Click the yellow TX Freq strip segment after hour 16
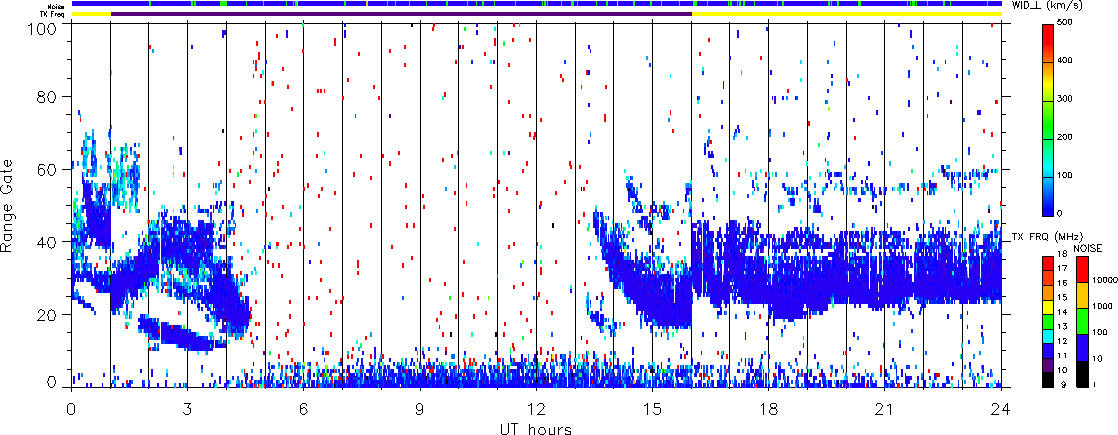 point(846,14)
